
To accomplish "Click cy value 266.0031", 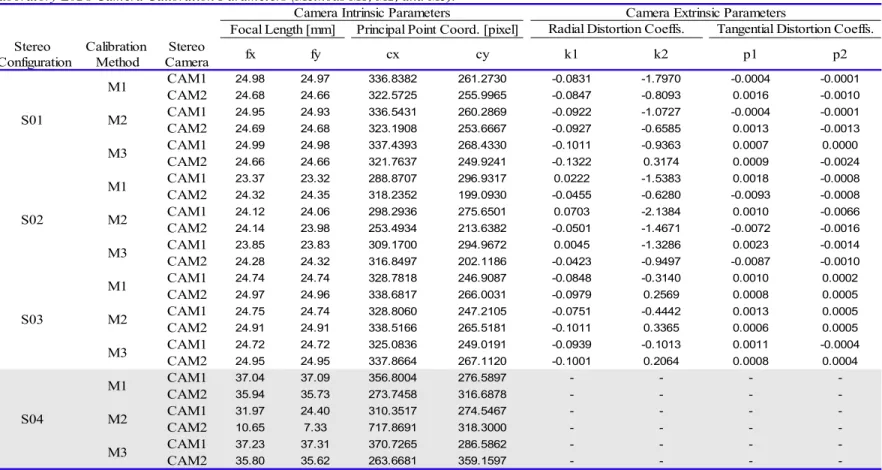I will [482, 295].
